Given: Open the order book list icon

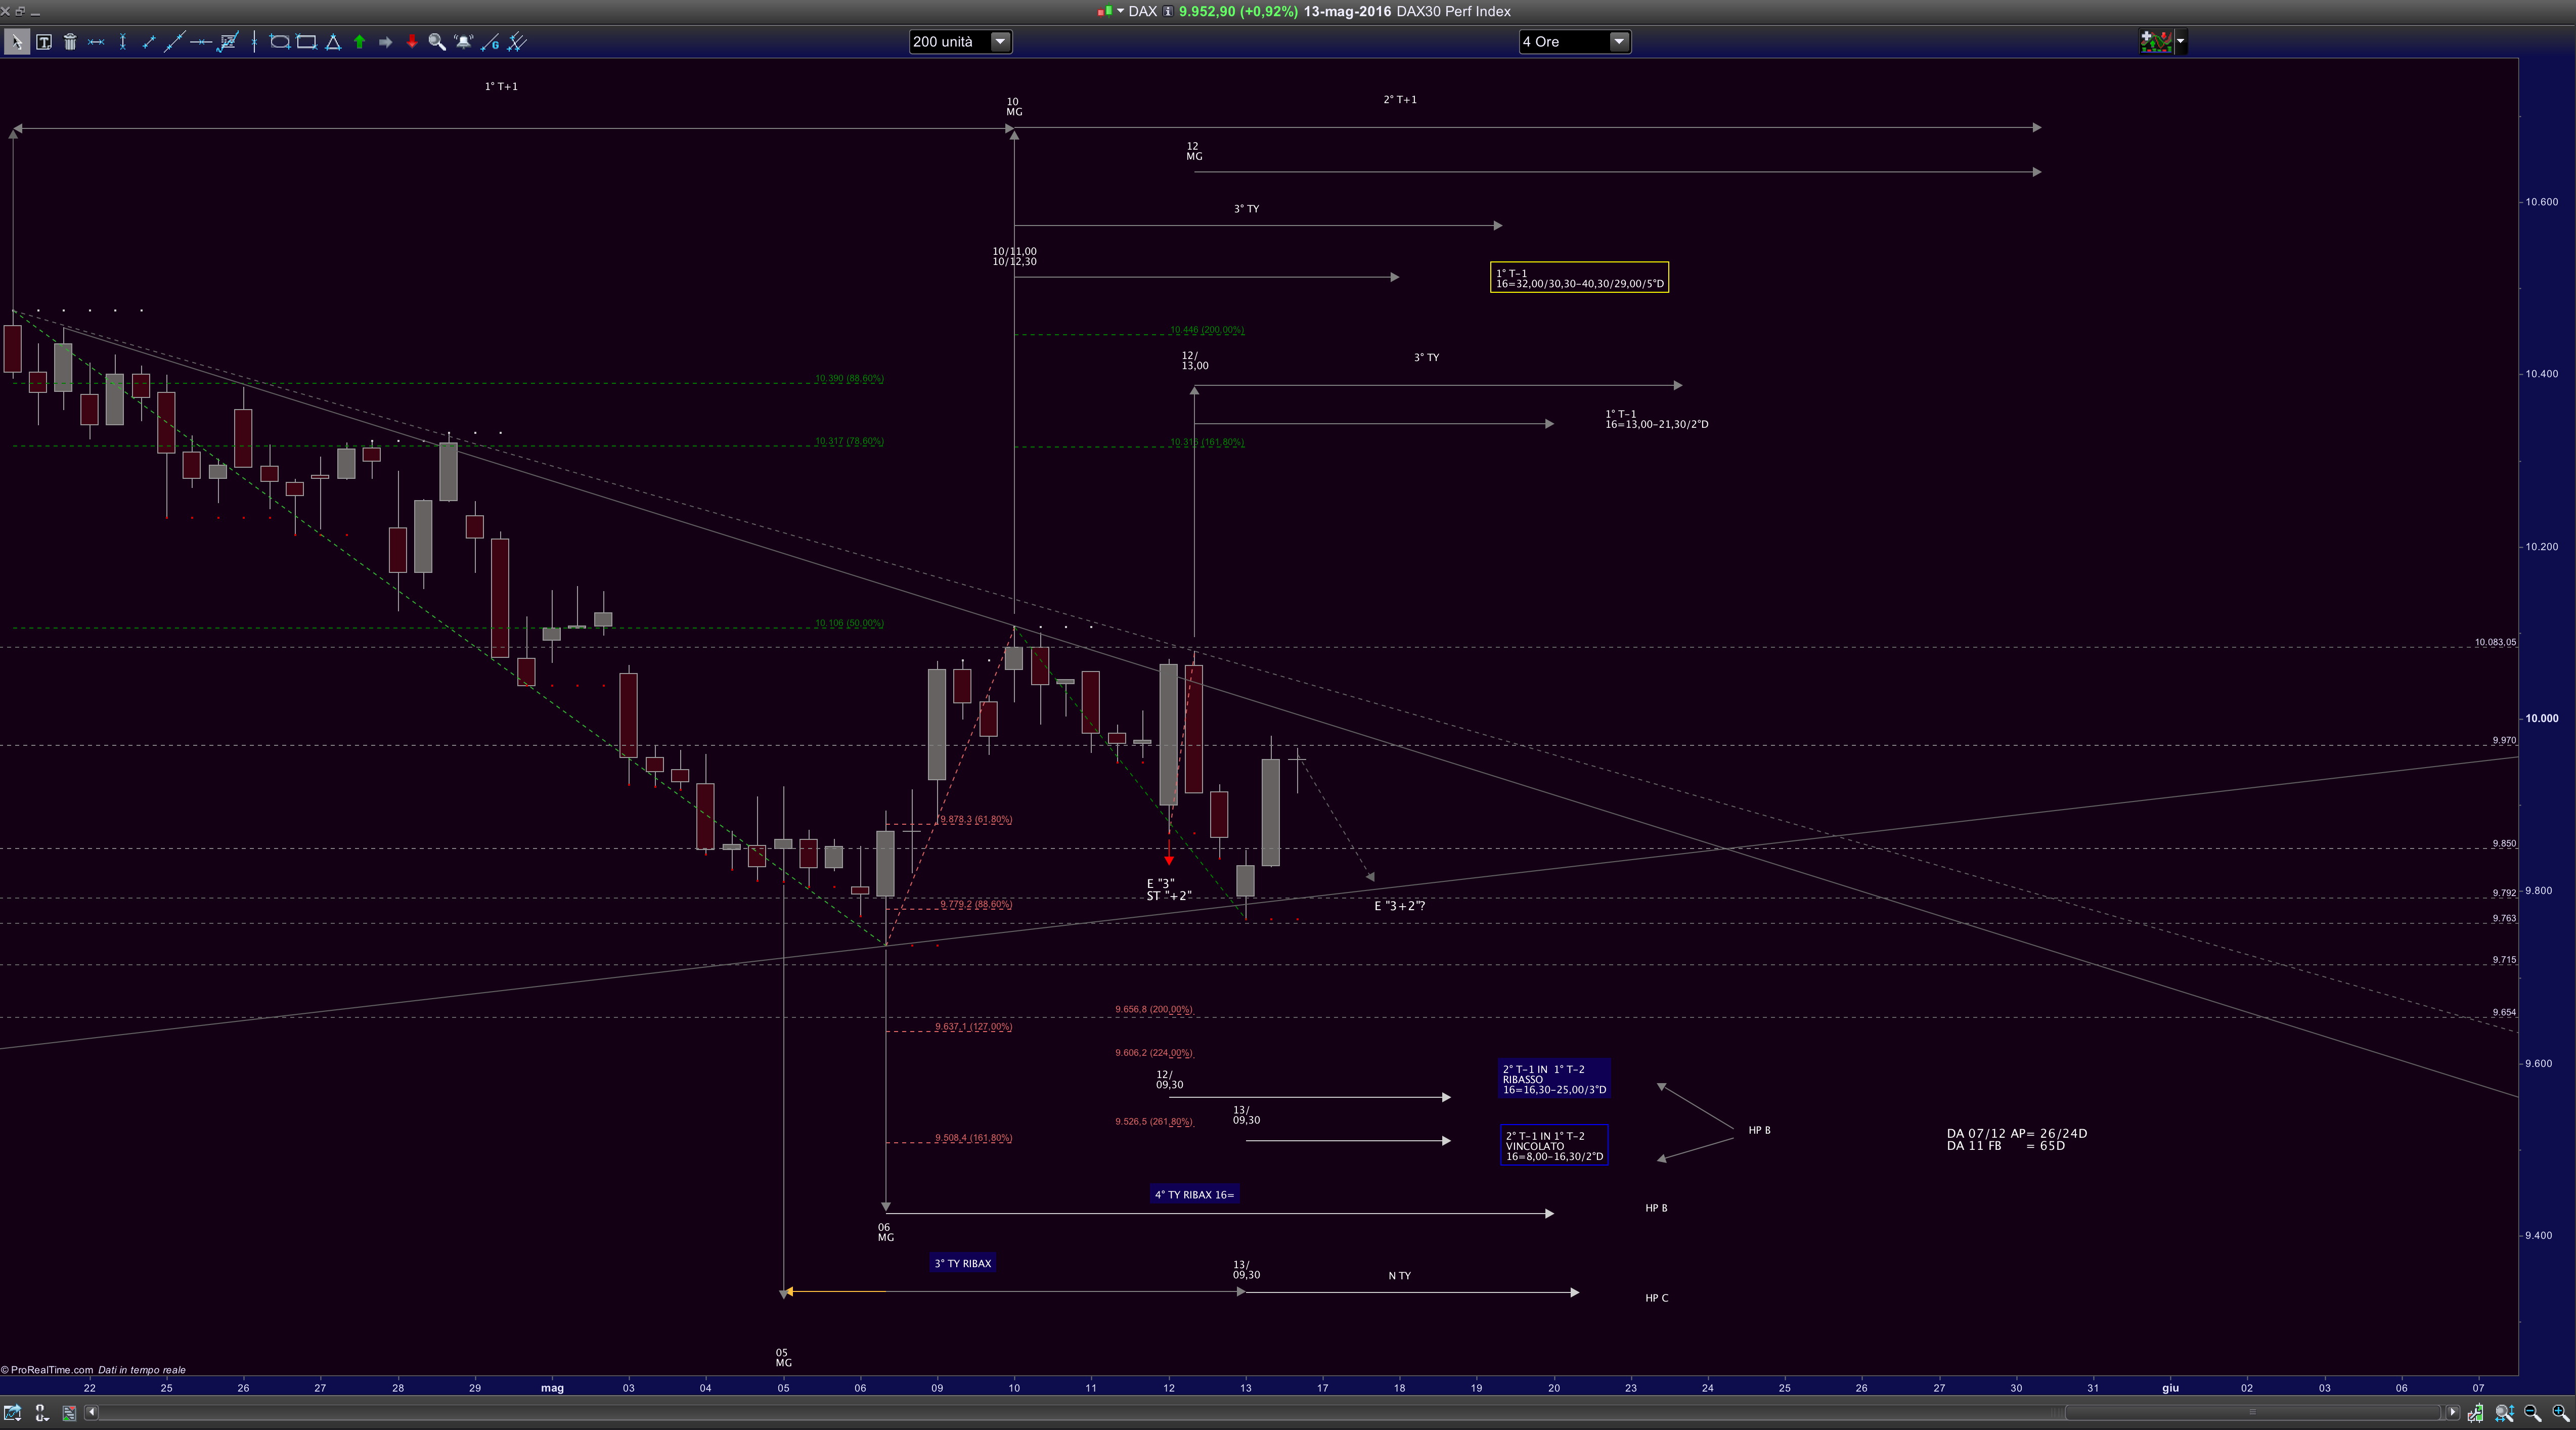Looking at the screenshot, I should tap(69, 1413).
